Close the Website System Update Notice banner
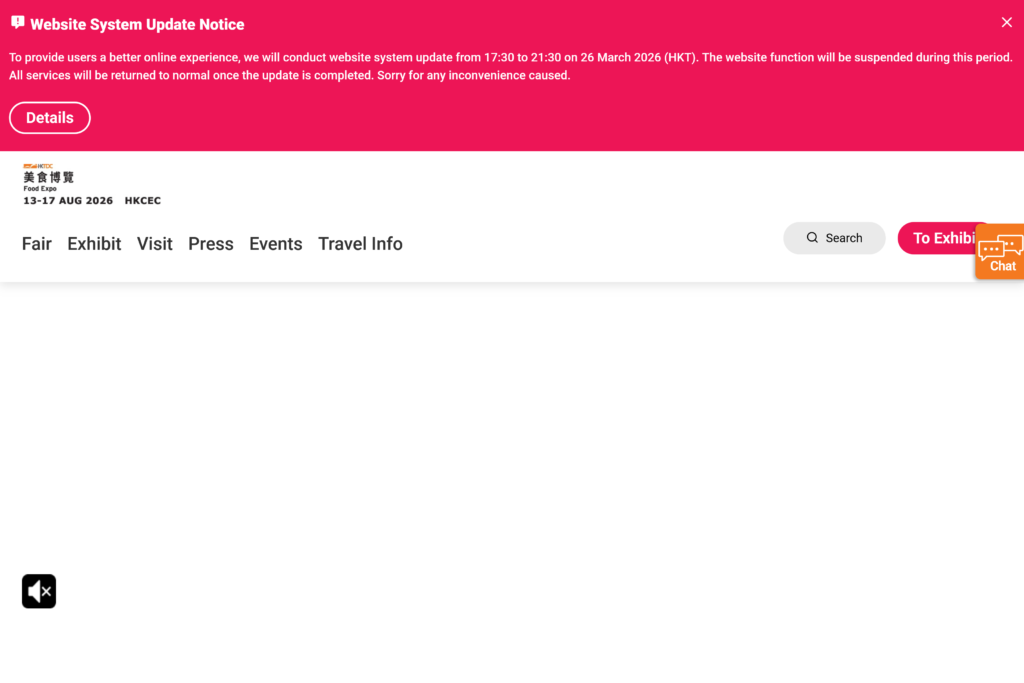Screen dimensions: 1024x683 [x=1006, y=23]
